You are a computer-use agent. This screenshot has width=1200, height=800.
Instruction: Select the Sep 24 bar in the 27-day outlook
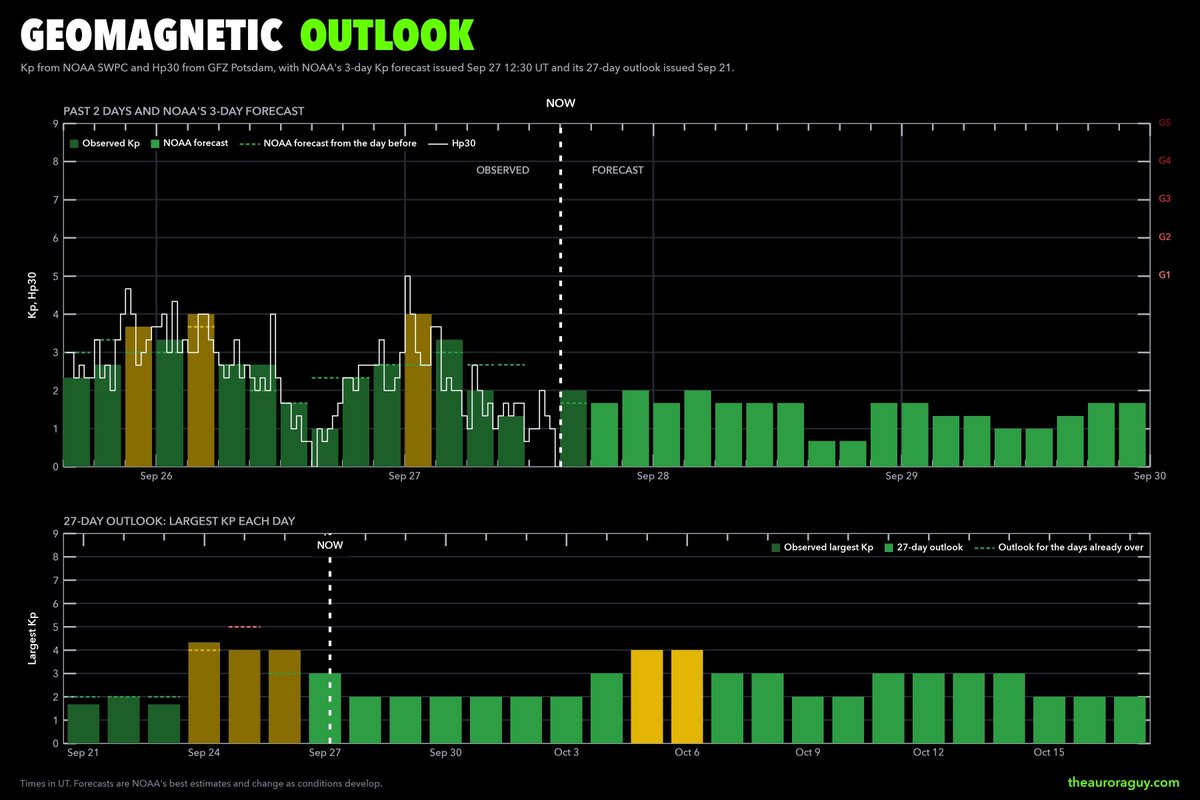point(204,692)
